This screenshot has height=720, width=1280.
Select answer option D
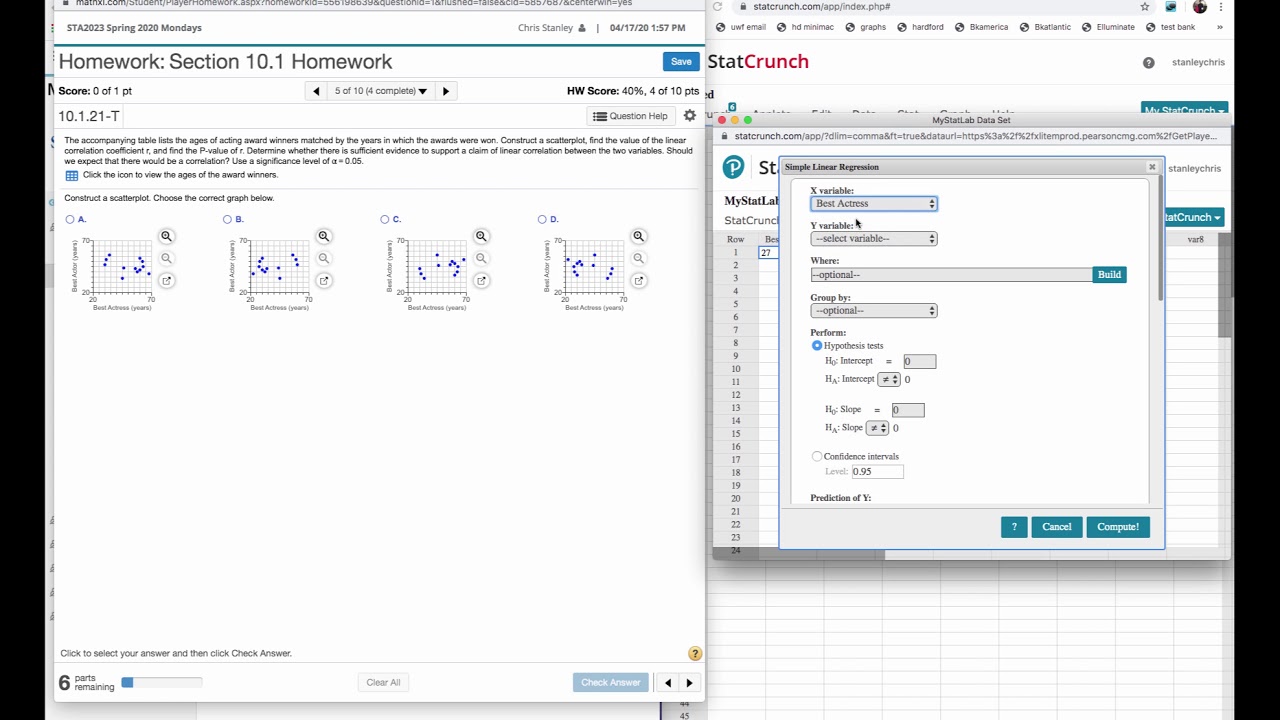[542, 219]
